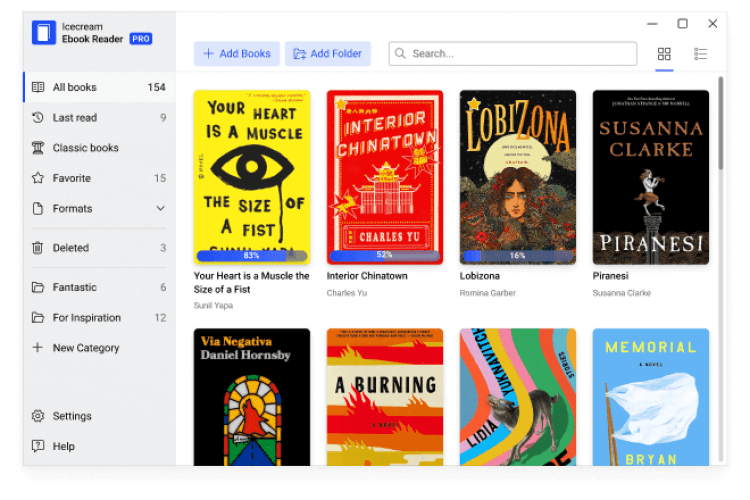Open Settings
Image resolution: width=750 pixels, height=500 pixels.
click(99, 416)
